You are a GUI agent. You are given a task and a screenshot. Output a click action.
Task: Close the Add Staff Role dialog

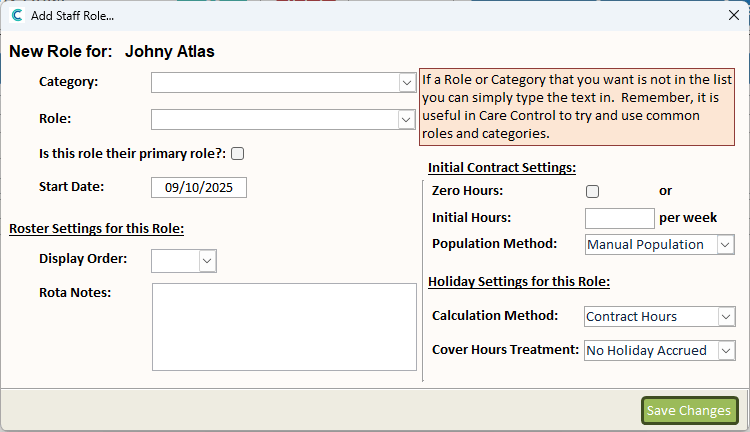coord(733,15)
